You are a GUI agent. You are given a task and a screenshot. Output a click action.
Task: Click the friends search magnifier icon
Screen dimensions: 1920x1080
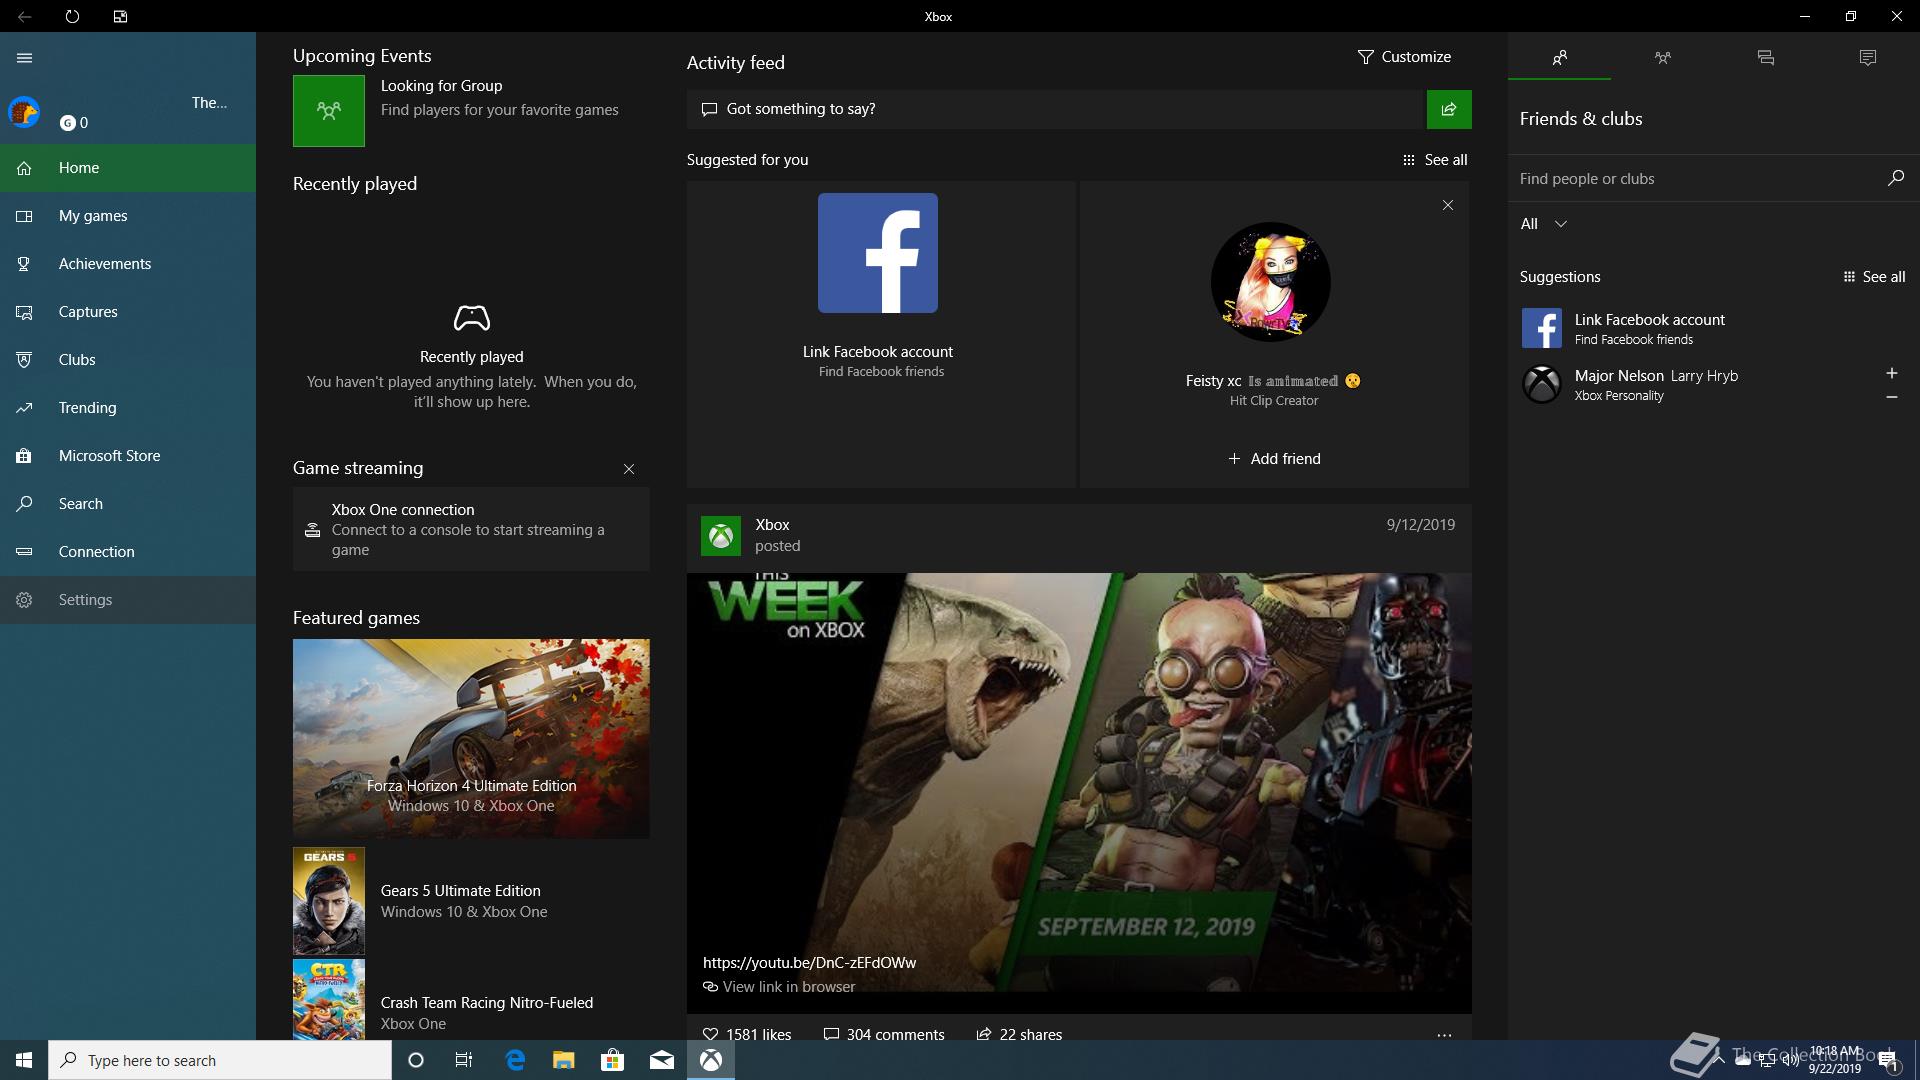(1895, 178)
